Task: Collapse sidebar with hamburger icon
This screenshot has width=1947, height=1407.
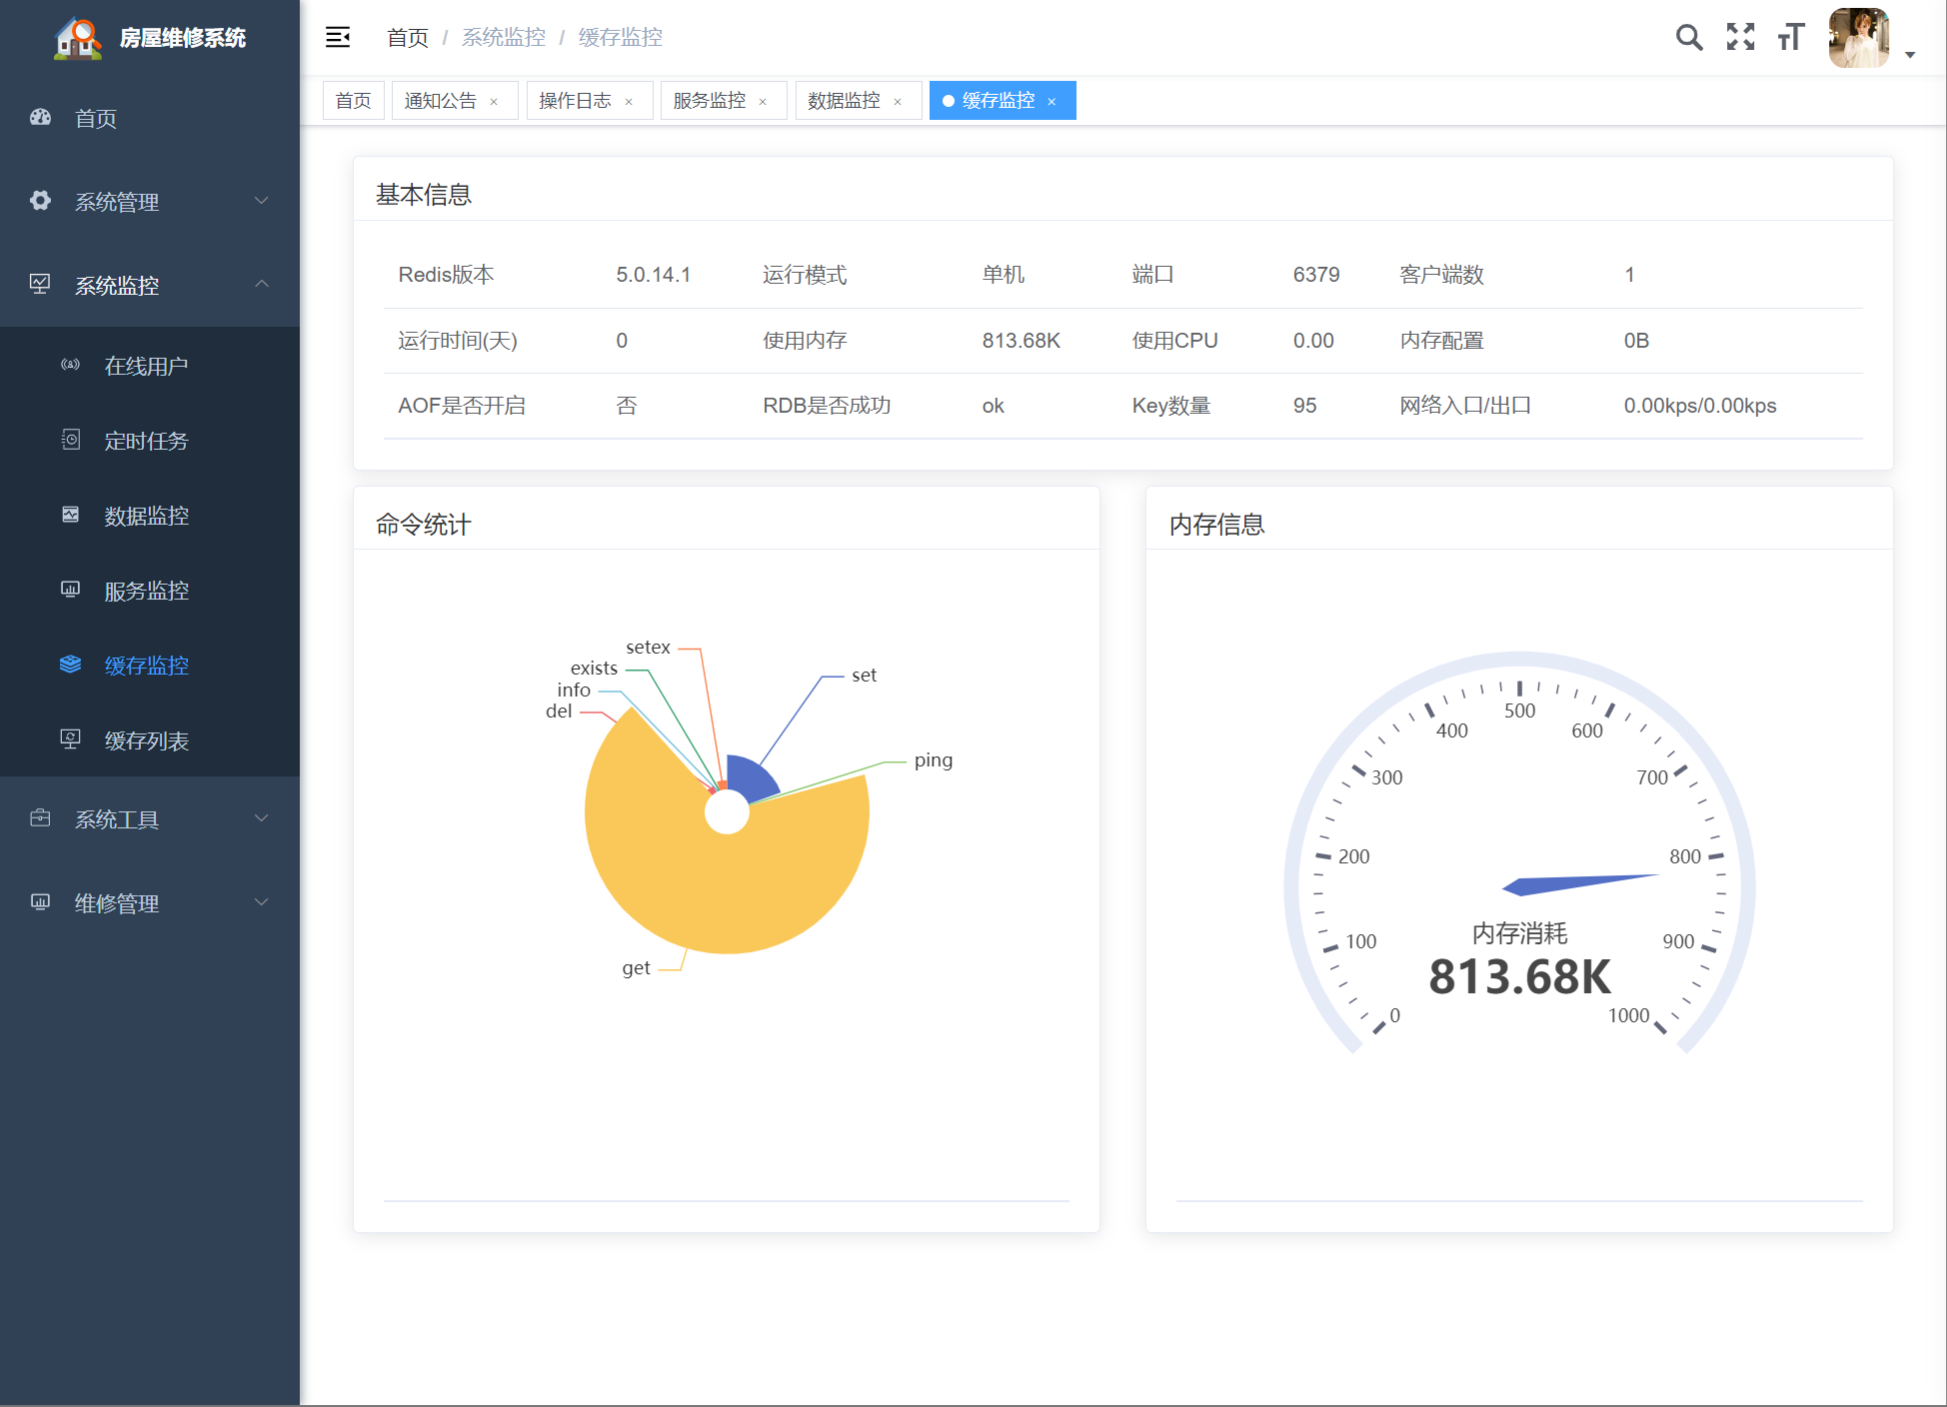Action: 338,38
